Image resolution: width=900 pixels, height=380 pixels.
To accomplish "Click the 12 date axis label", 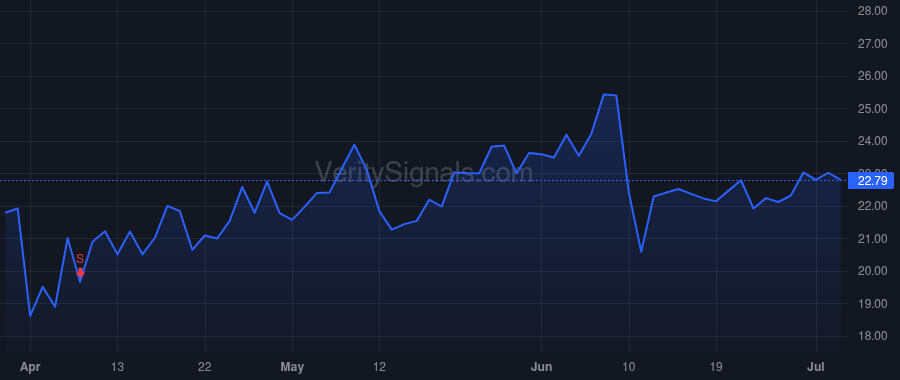I will pos(379,367).
